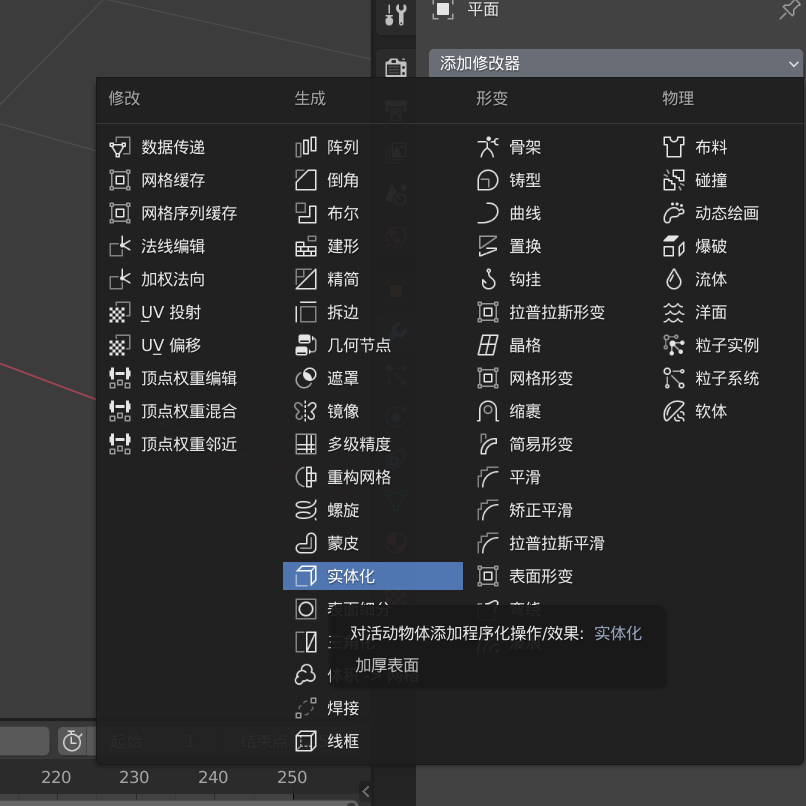Choose 动态绘画 dynamic paint entry

click(727, 213)
